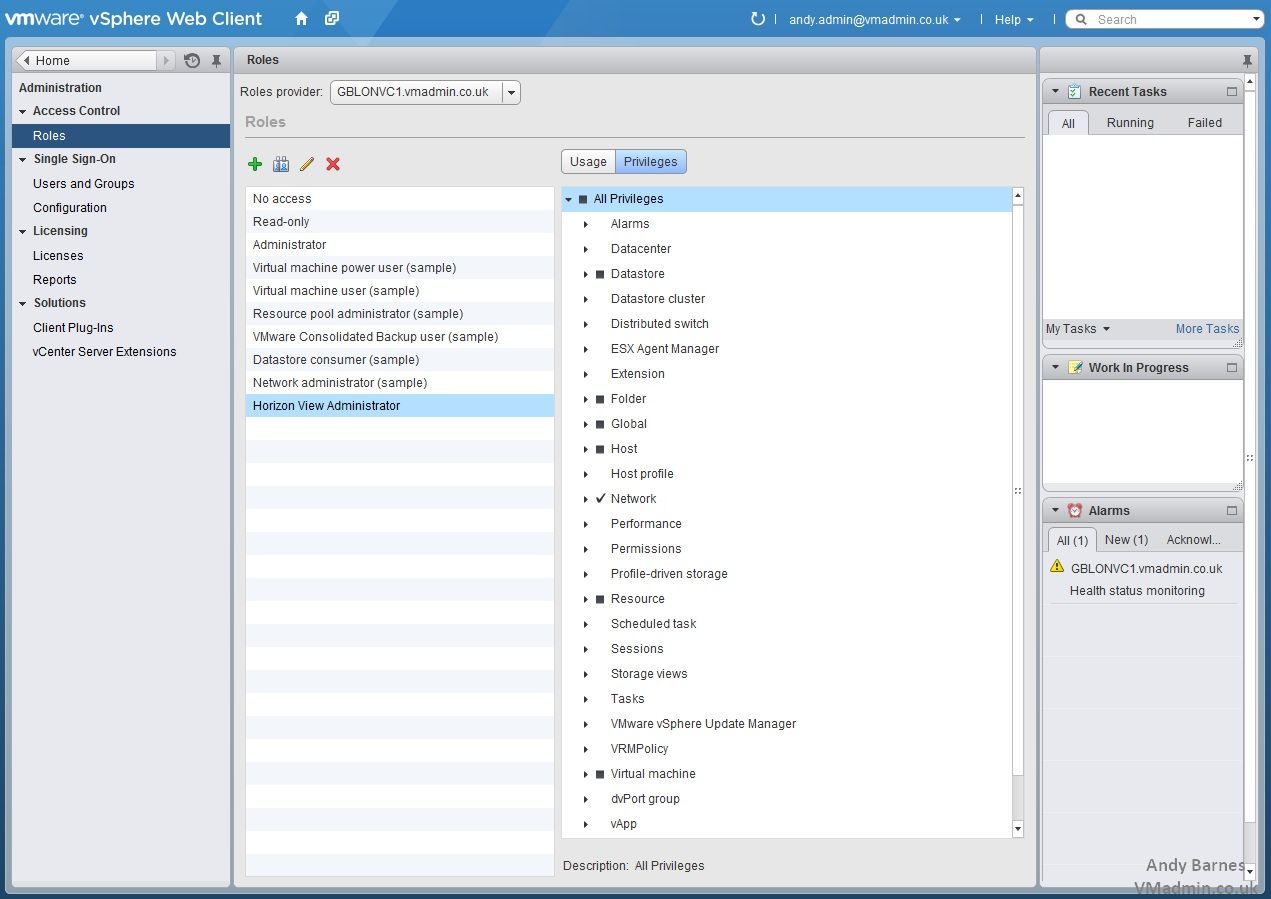This screenshot has width=1271, height=899.
Task: Expand the vApp privilege node
Action: [x=586, y=824]
